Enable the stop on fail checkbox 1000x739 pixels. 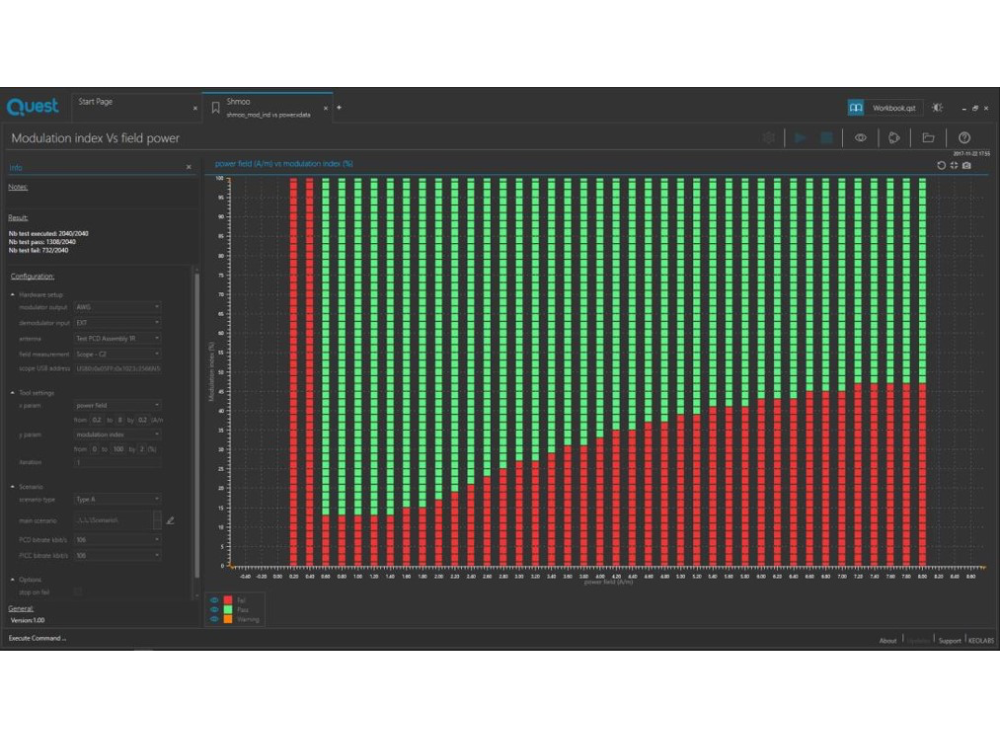coord(79,593)
